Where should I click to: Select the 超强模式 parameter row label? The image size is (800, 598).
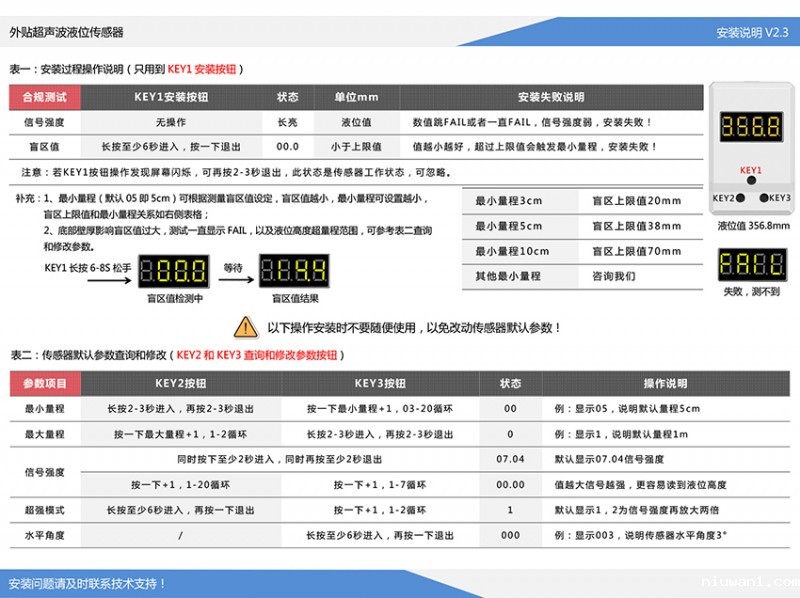[44, 510]
